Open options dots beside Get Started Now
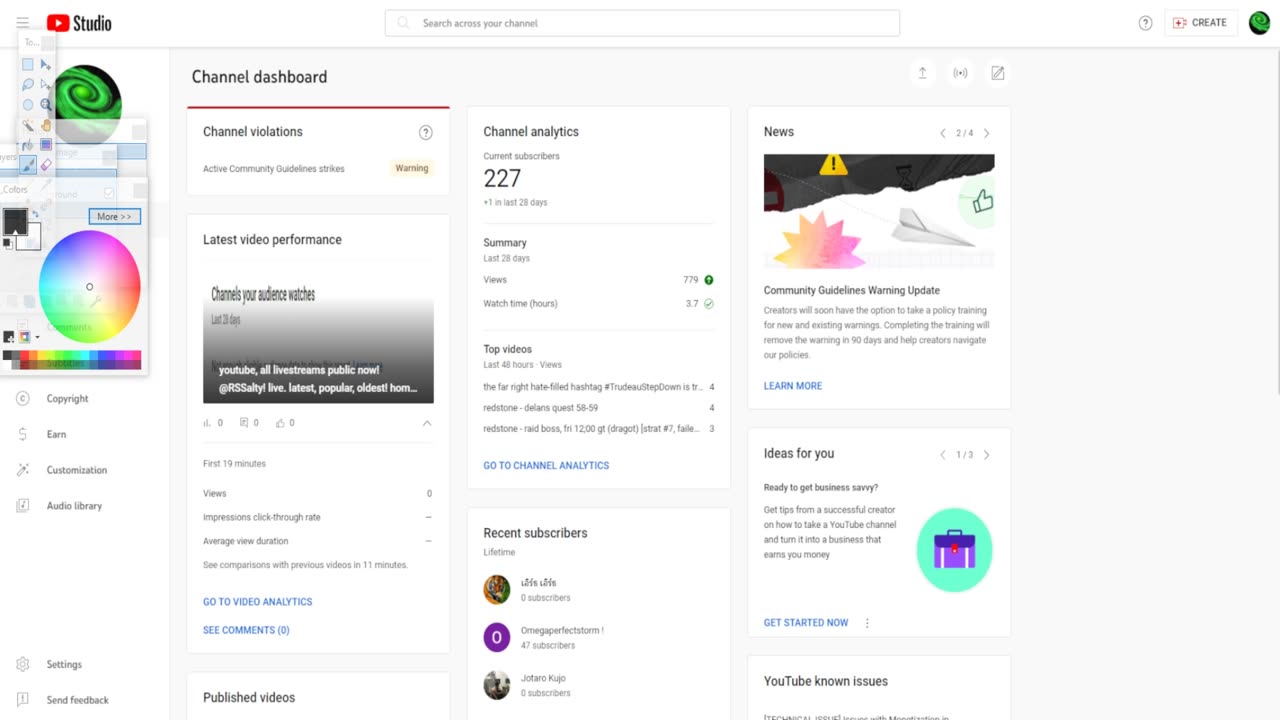The image size is (1280, 720). coord(867,623)
